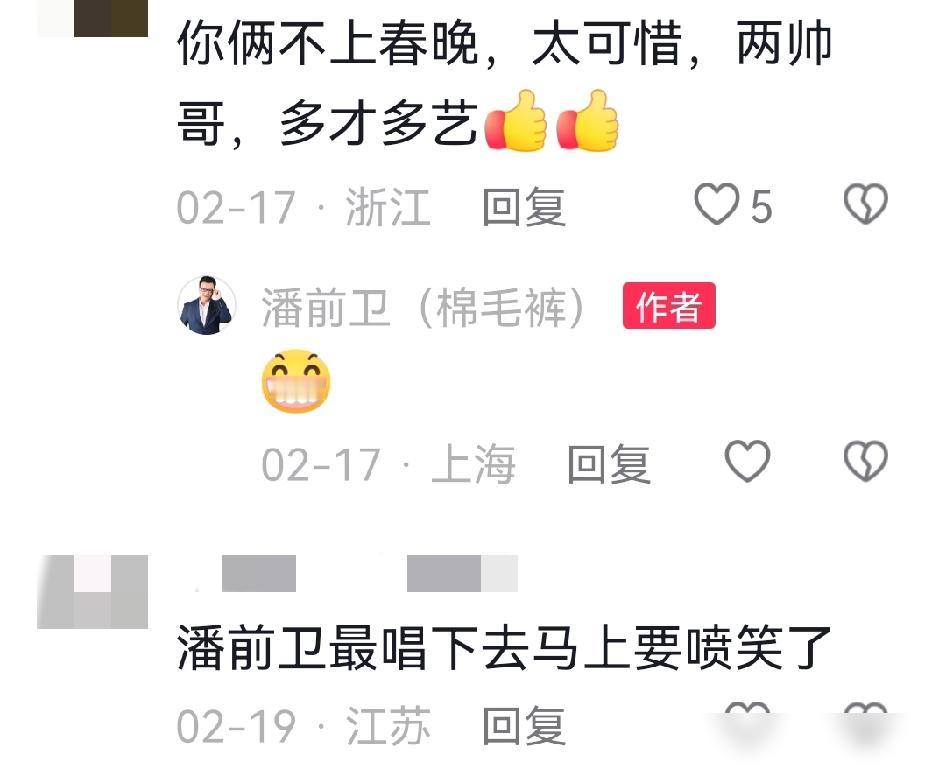Tap the thumbs-up emojis in first comment
This screenshot has height=773, width=946.
[x=553, y=120]
